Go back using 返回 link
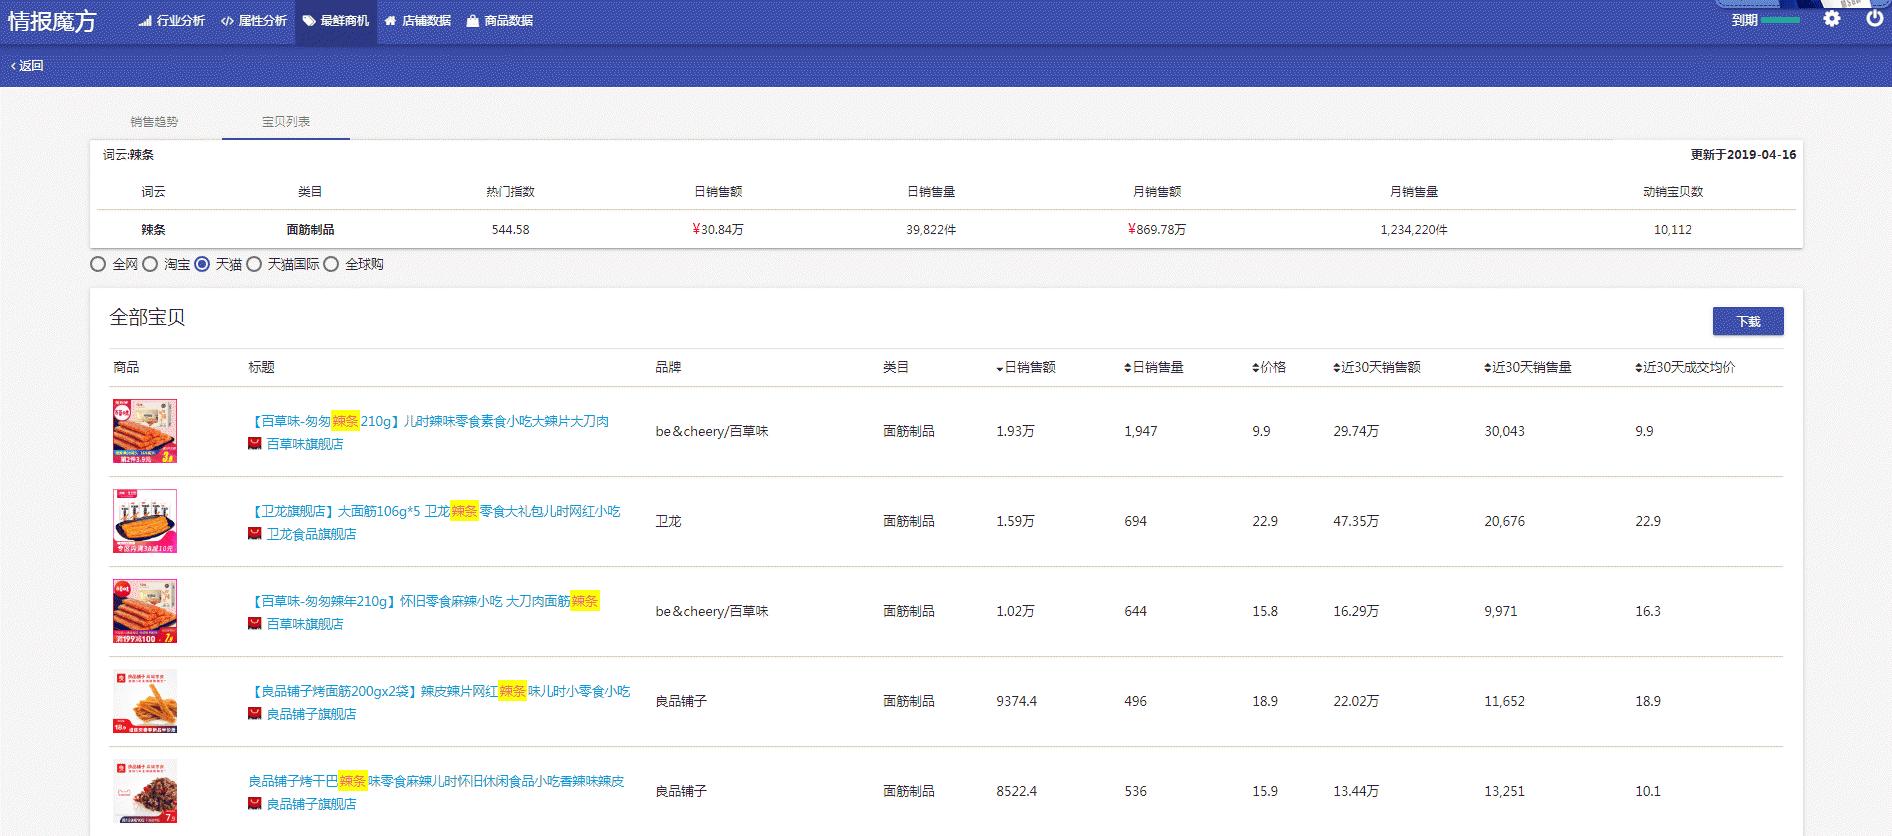This screenshot has height=836, width=1892. click(27, 66)
